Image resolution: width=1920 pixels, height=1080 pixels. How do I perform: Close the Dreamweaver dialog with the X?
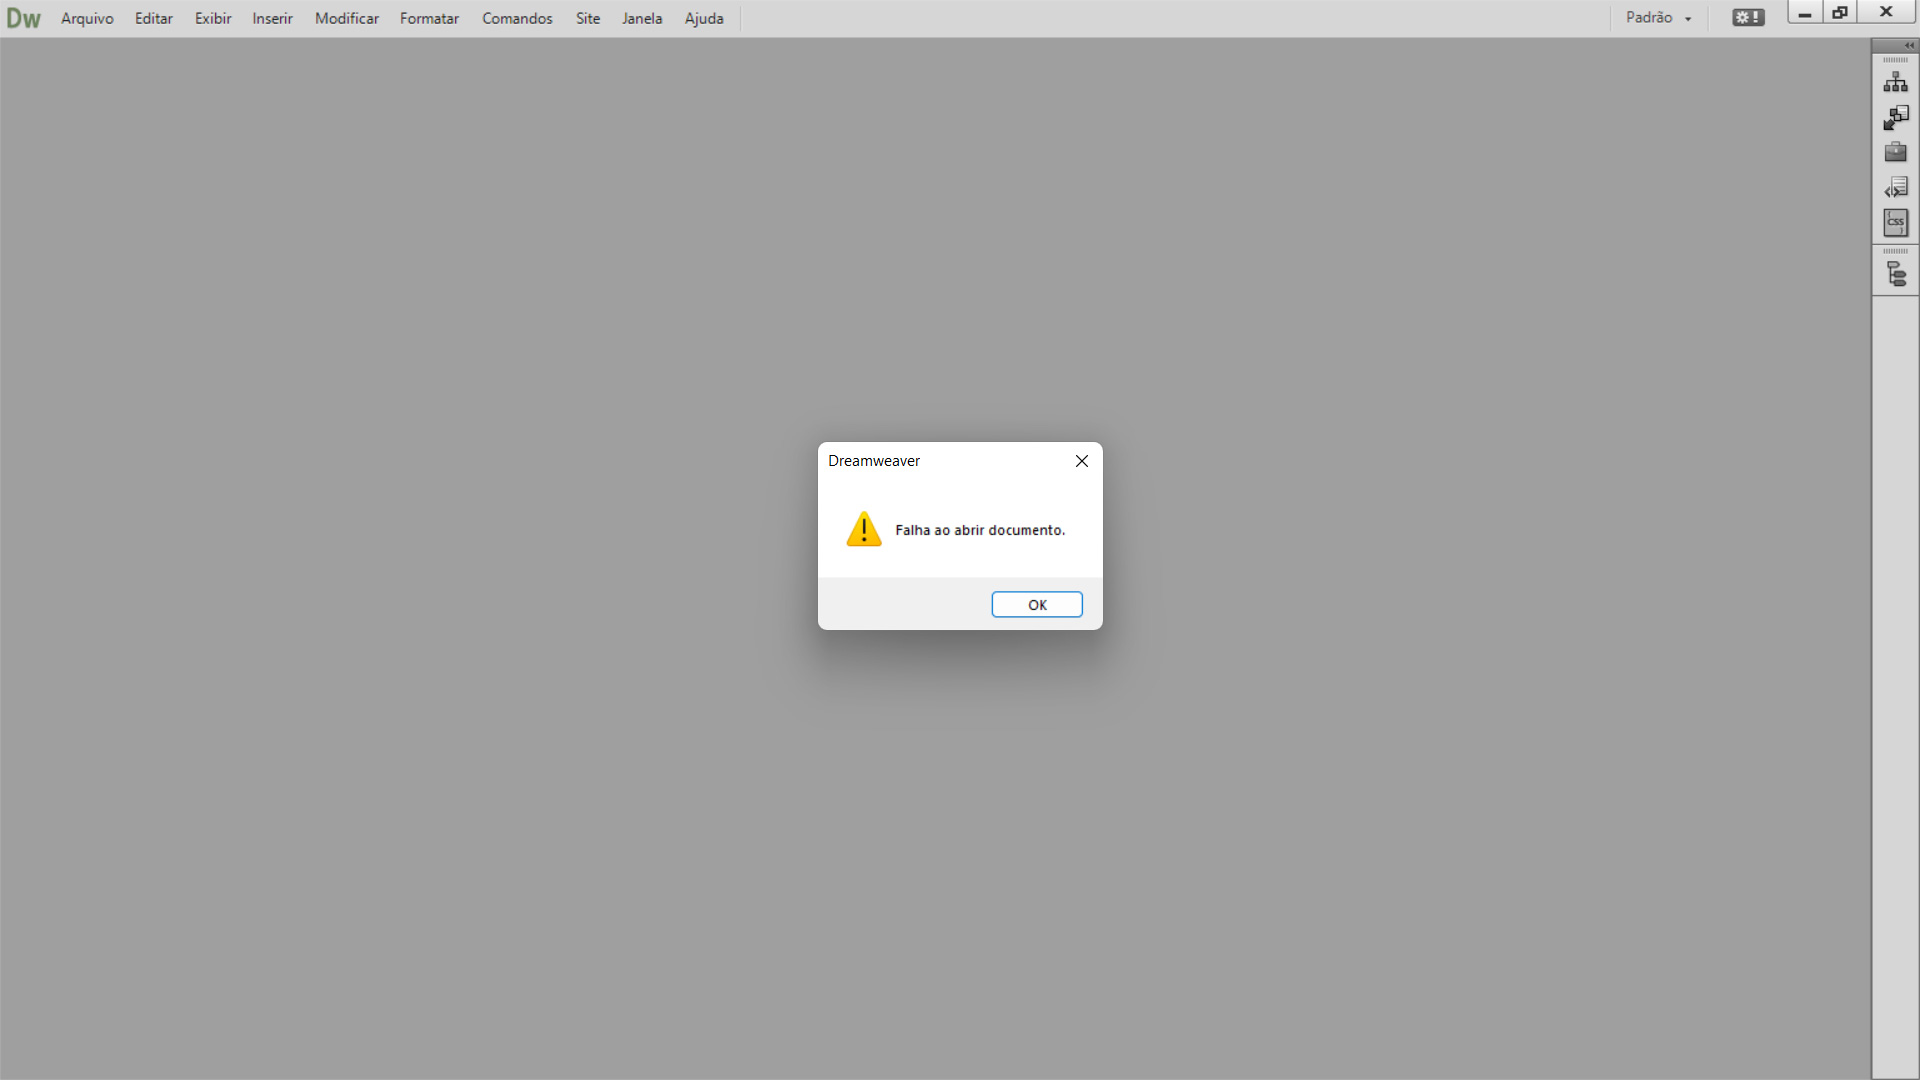click(1081, 461)
